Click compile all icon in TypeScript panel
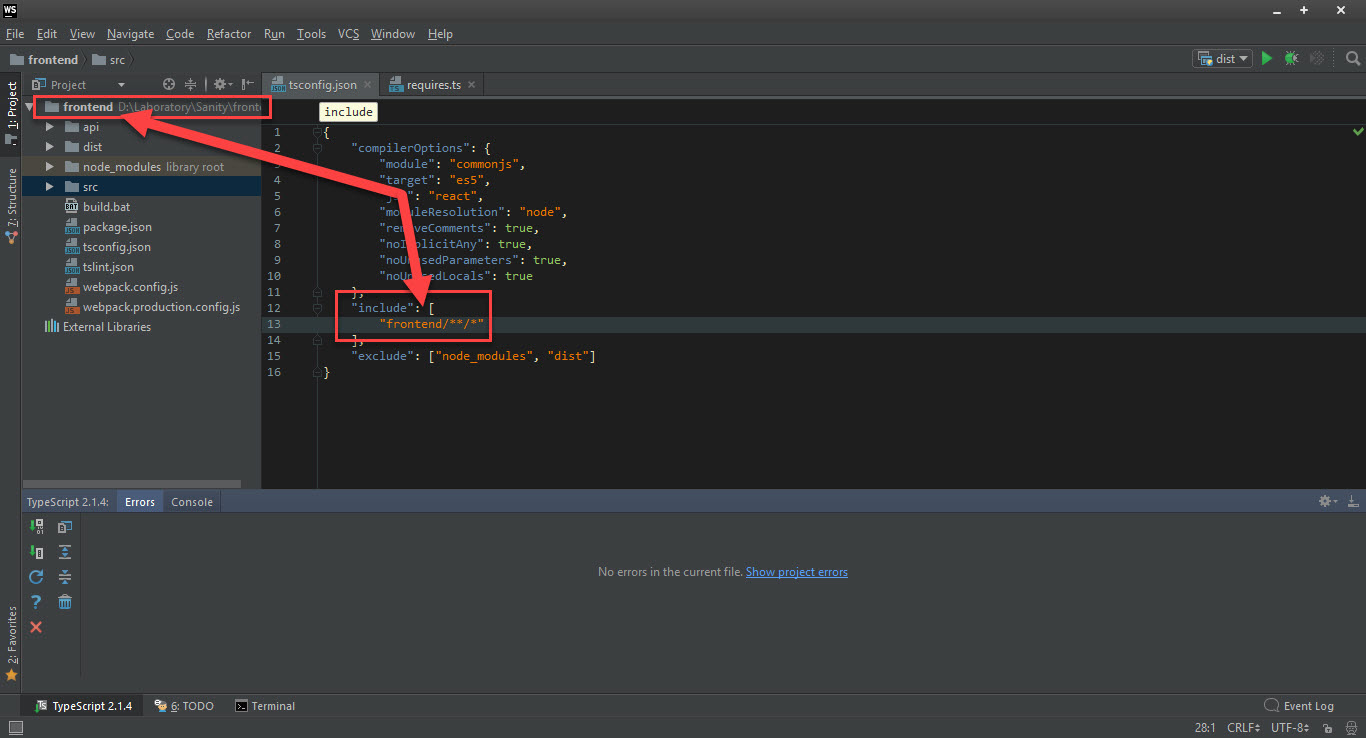This screenshot has width=1366, height=738. point(36,527)
